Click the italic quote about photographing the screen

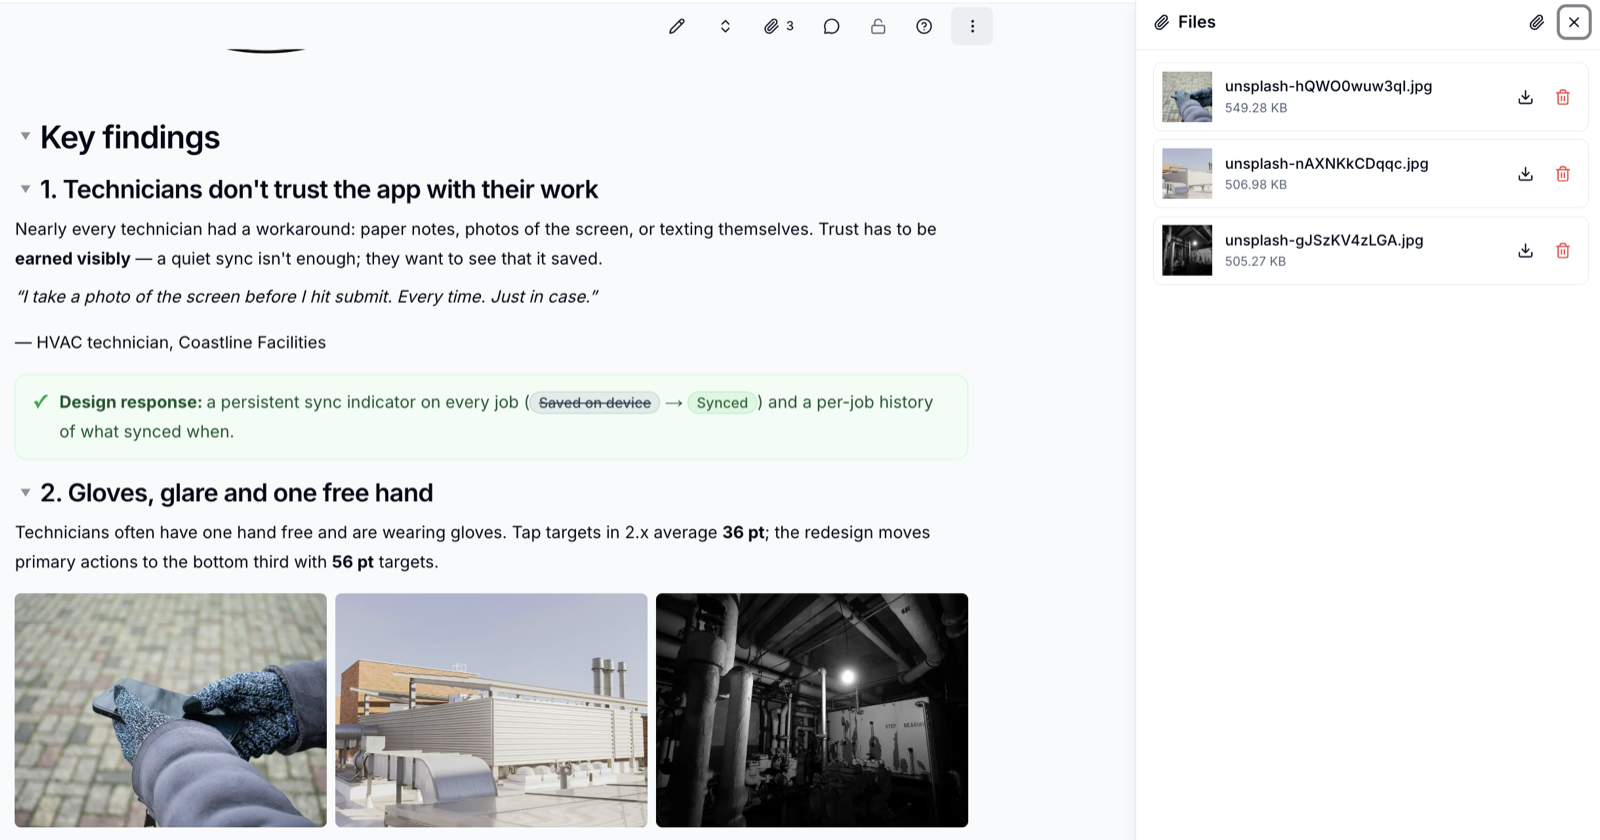click(x=307, y=296)
